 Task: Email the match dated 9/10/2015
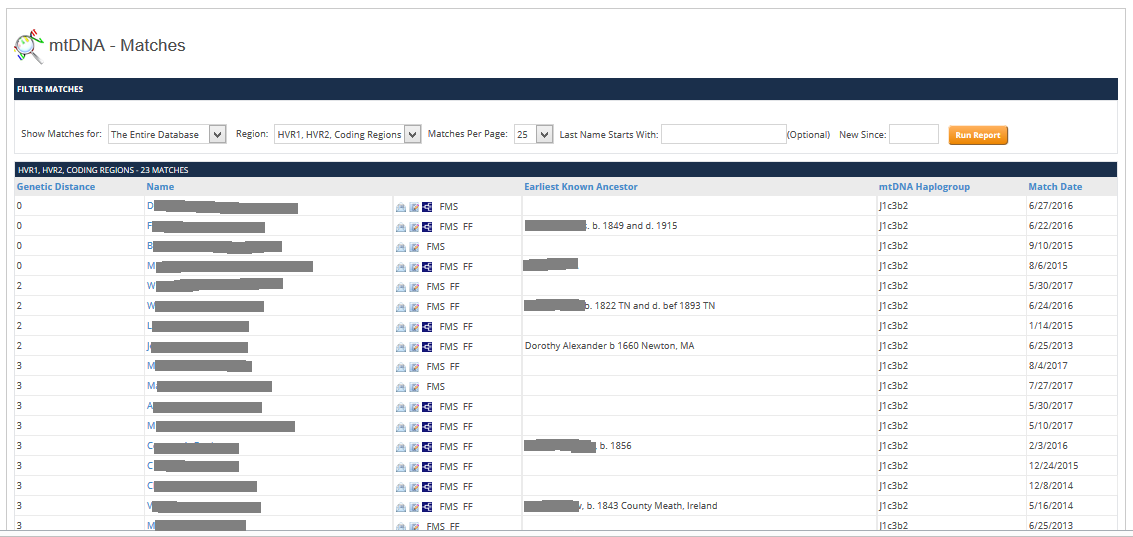click(x=401, y=247)
